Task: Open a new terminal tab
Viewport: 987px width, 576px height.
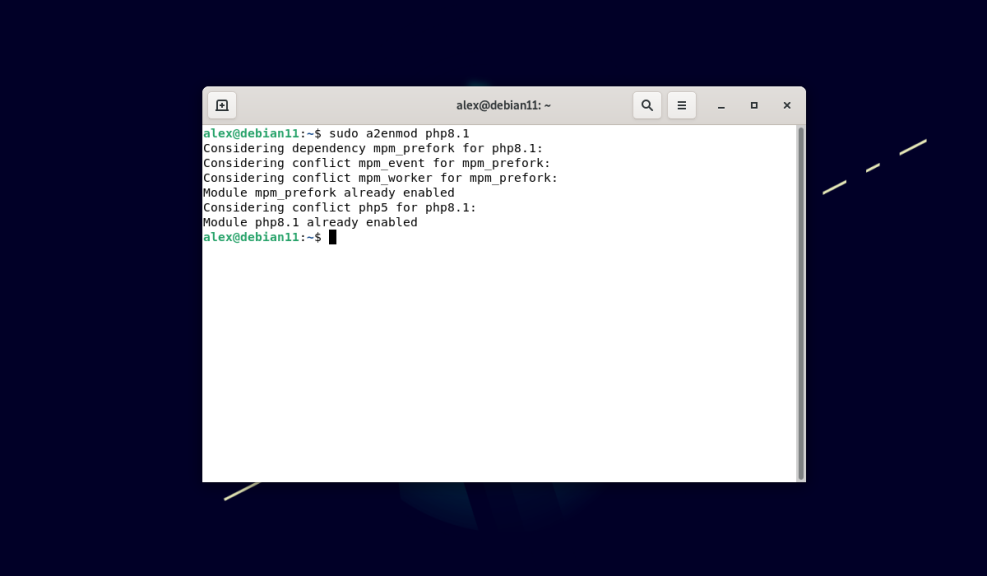Action: (x=221, y=105)
